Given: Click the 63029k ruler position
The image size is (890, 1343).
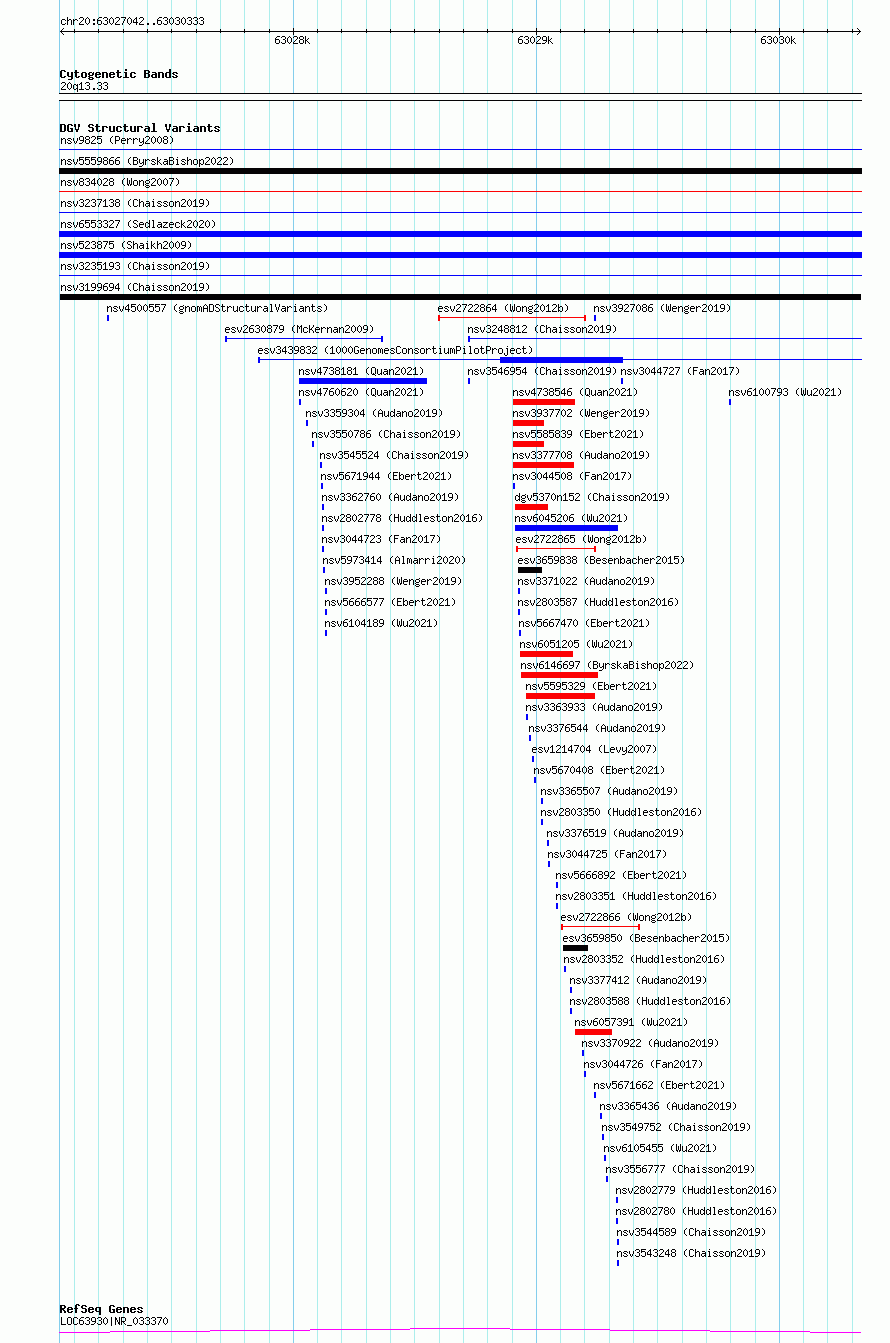Looking at the screenshot, I should click(535, 41).
